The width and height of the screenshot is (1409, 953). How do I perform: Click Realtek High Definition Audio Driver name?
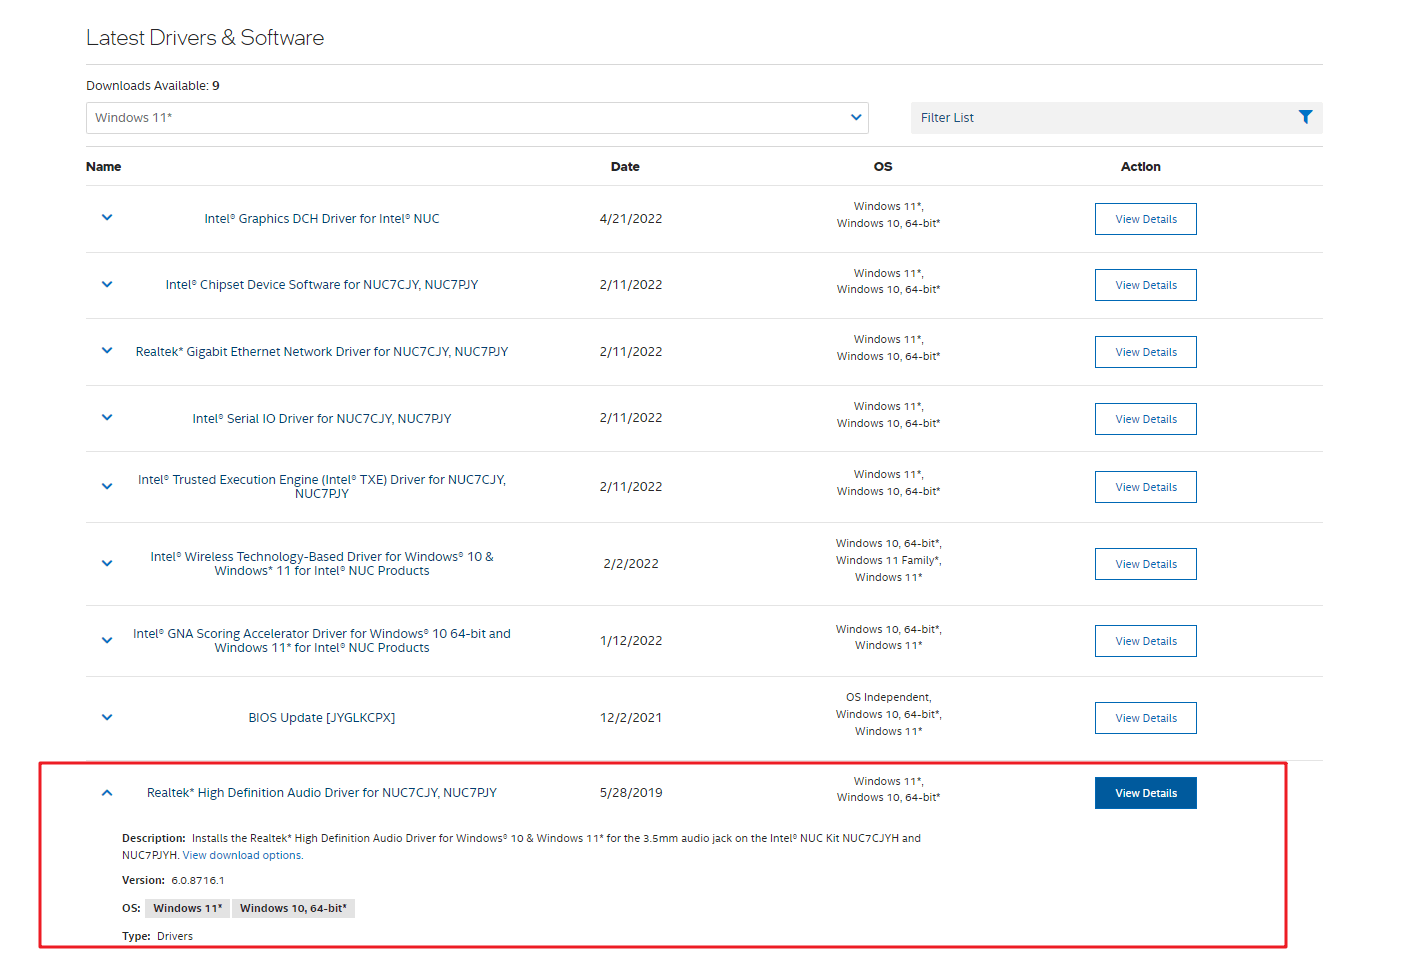coord(322,793)
